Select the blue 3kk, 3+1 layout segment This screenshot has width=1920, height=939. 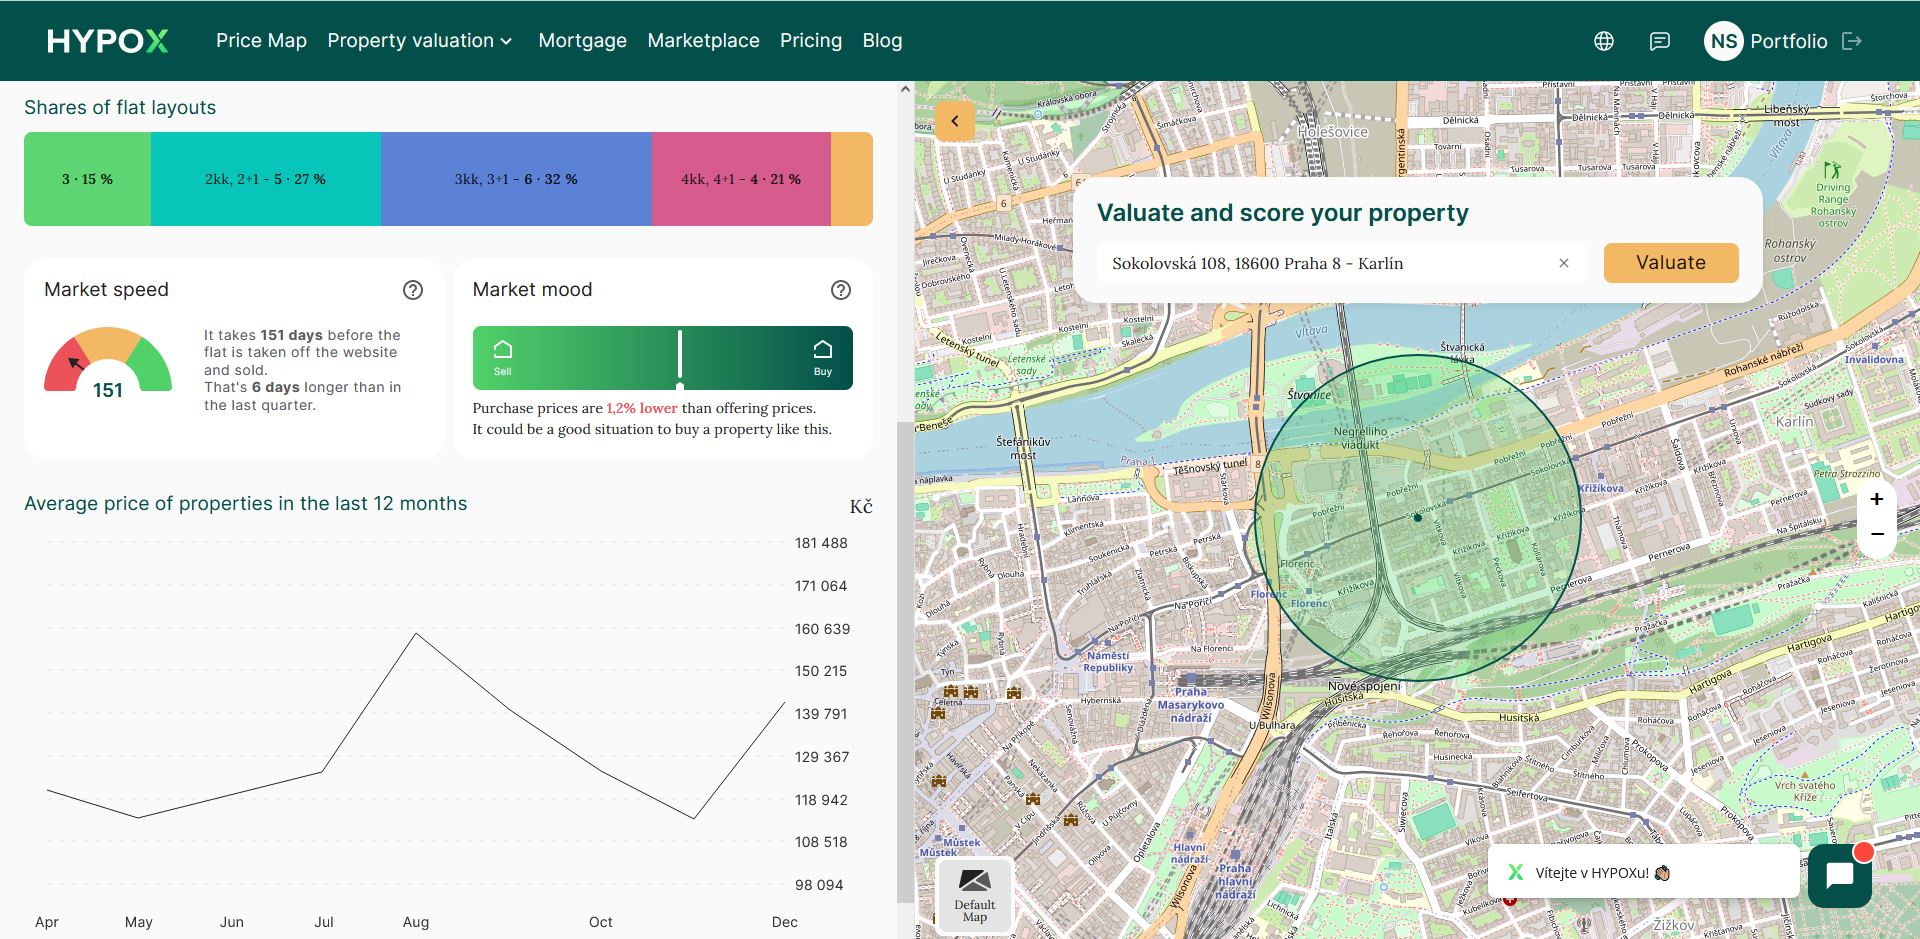pos(516,179)
